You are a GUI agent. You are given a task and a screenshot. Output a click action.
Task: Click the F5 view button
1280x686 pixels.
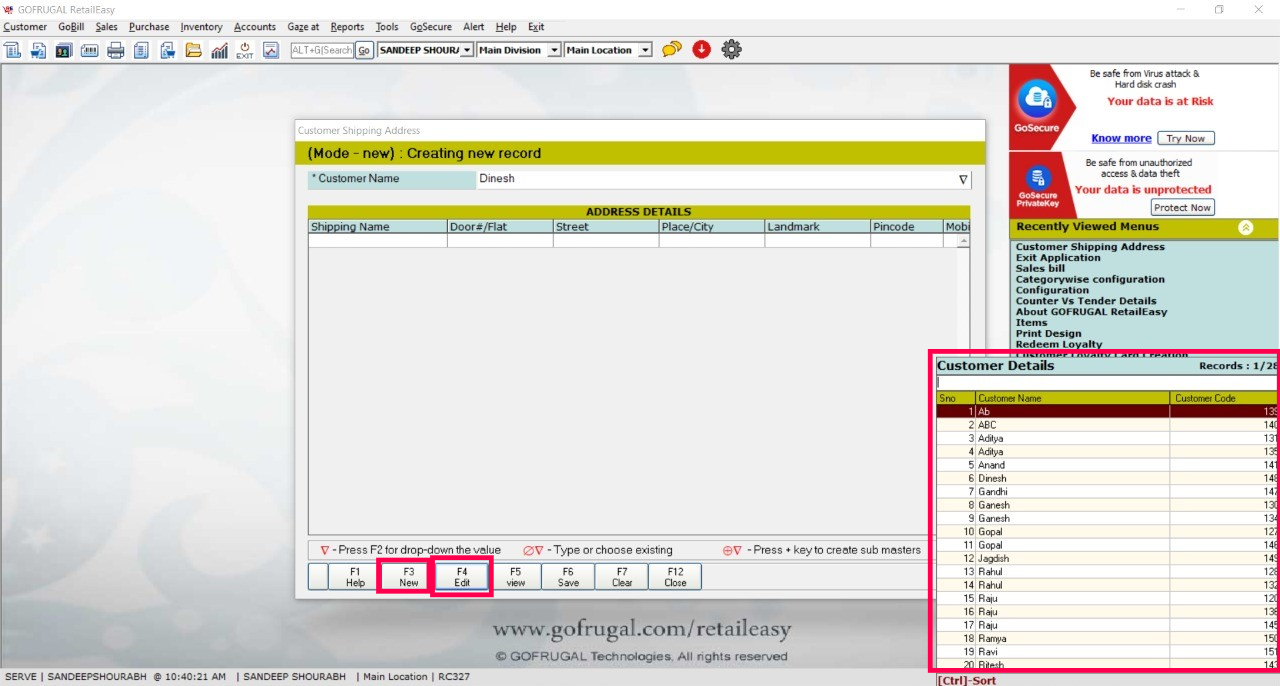pyautogui.click(x=515, y=577)
